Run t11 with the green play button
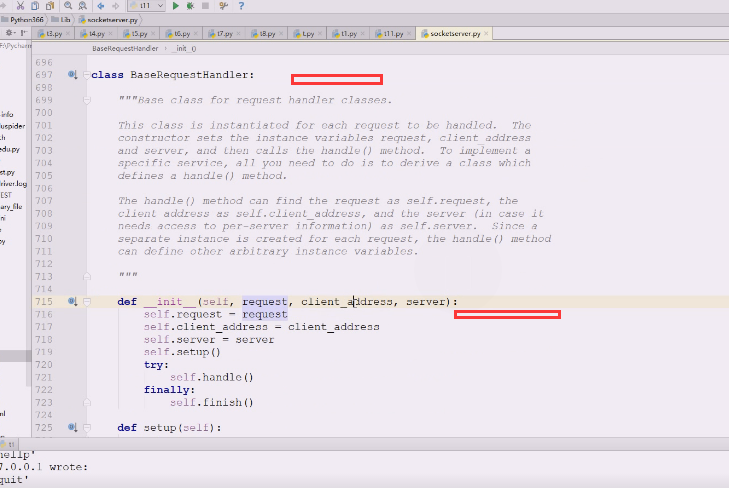The image size is (729, 488). 176,6
